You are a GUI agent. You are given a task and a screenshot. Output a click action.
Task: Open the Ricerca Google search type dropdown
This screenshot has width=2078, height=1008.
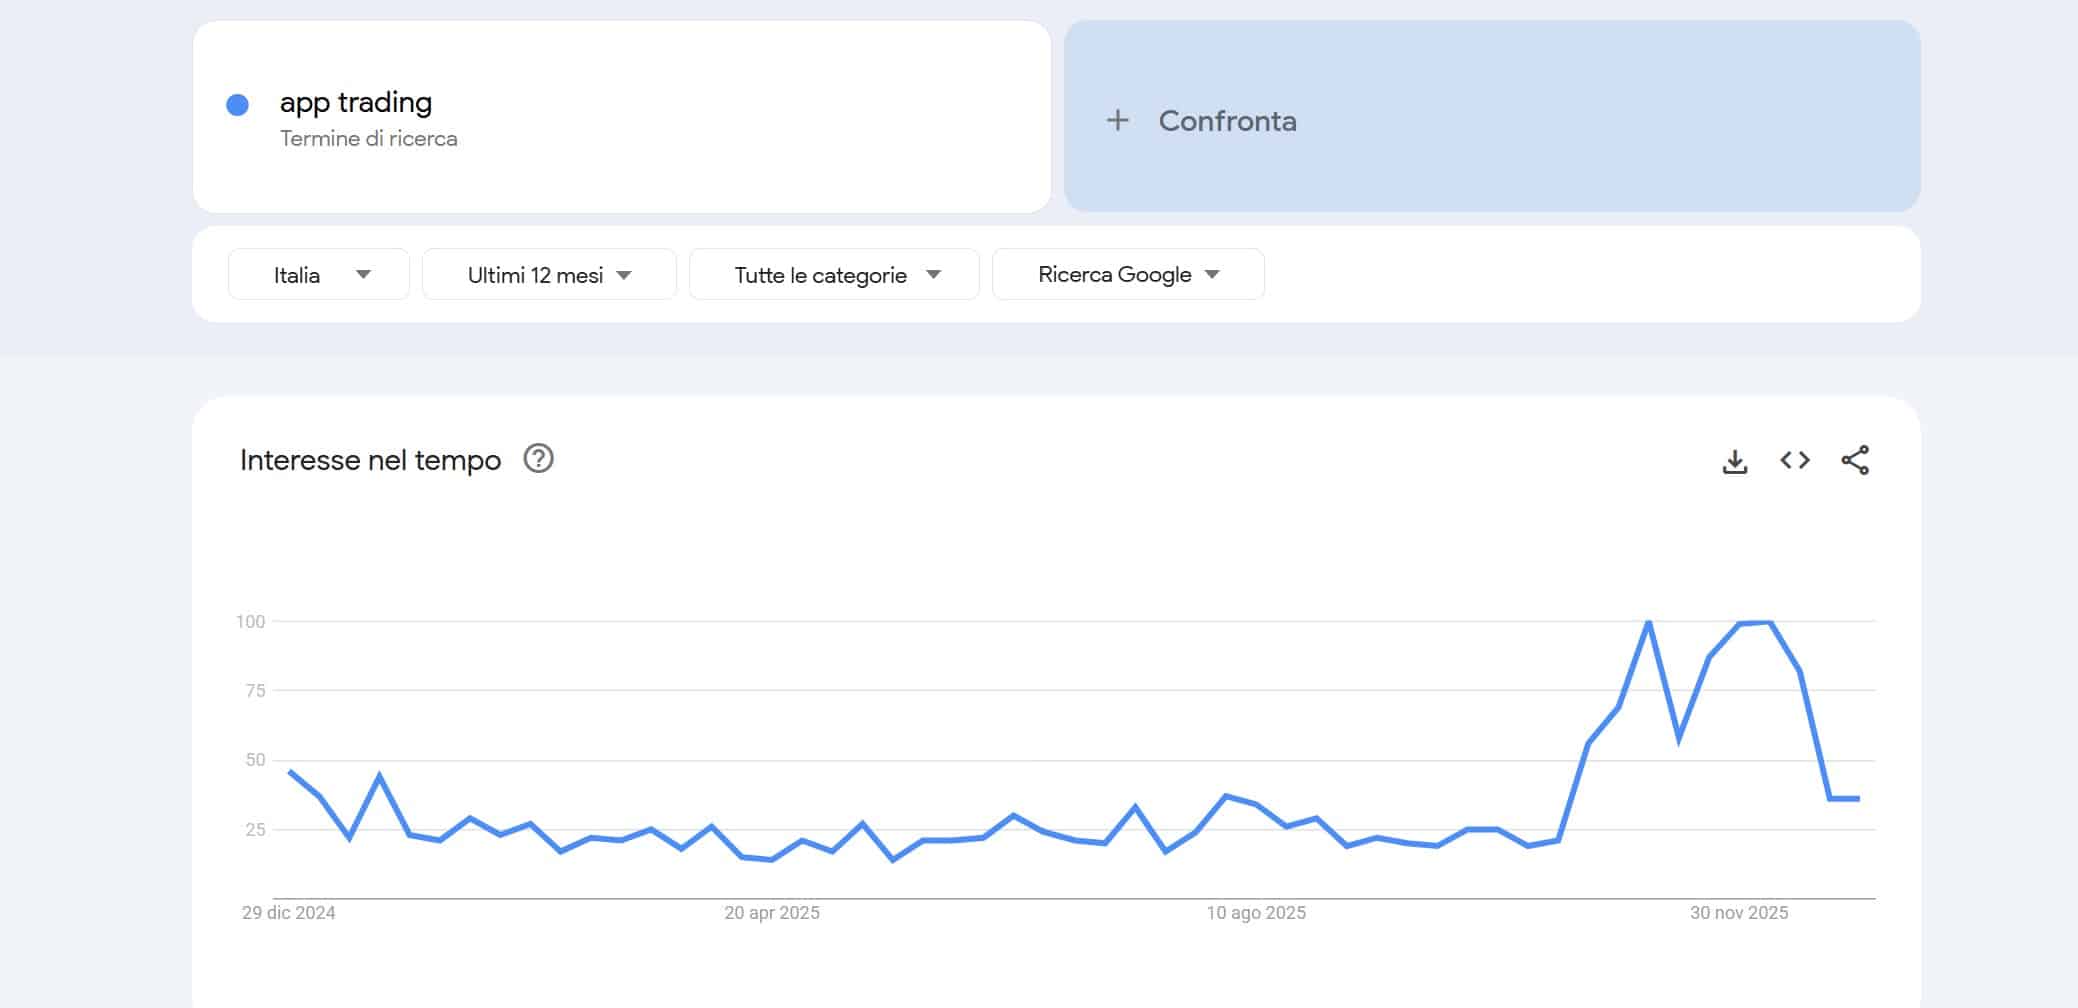[1128, 273]
